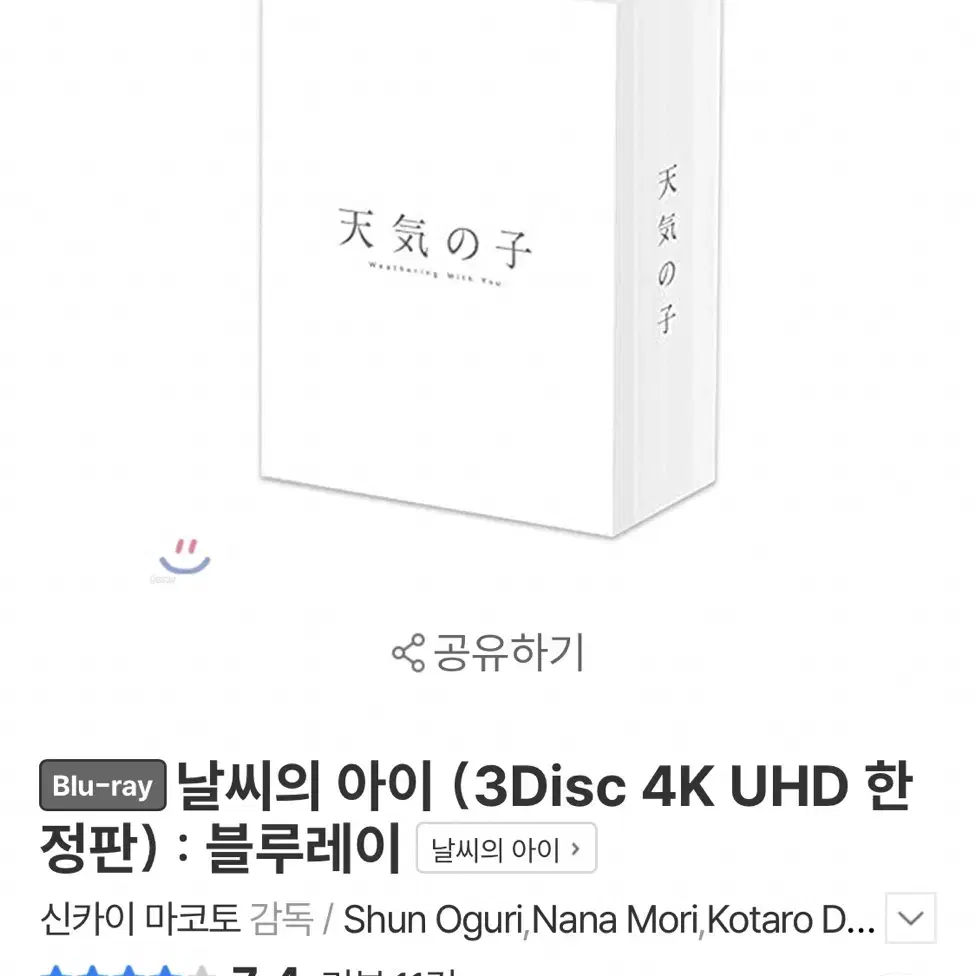Click the smiley face logo watermark
Viewport: 976px width, 976px height.
[184, 558]
